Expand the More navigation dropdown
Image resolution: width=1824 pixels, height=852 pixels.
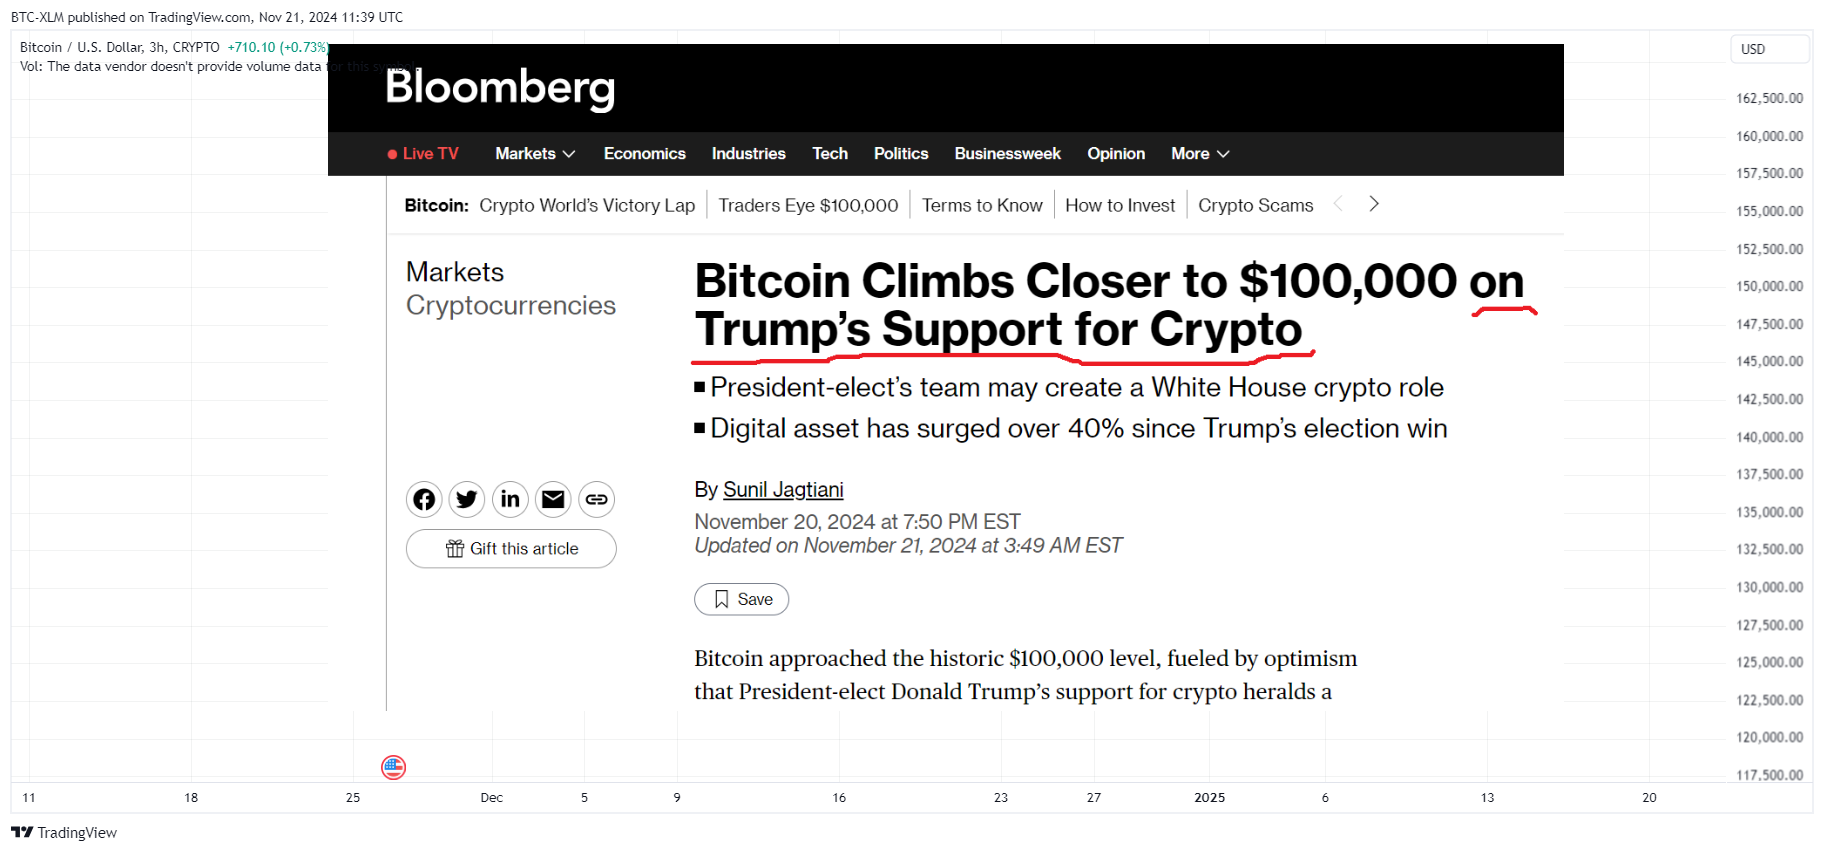[1200, 153]
